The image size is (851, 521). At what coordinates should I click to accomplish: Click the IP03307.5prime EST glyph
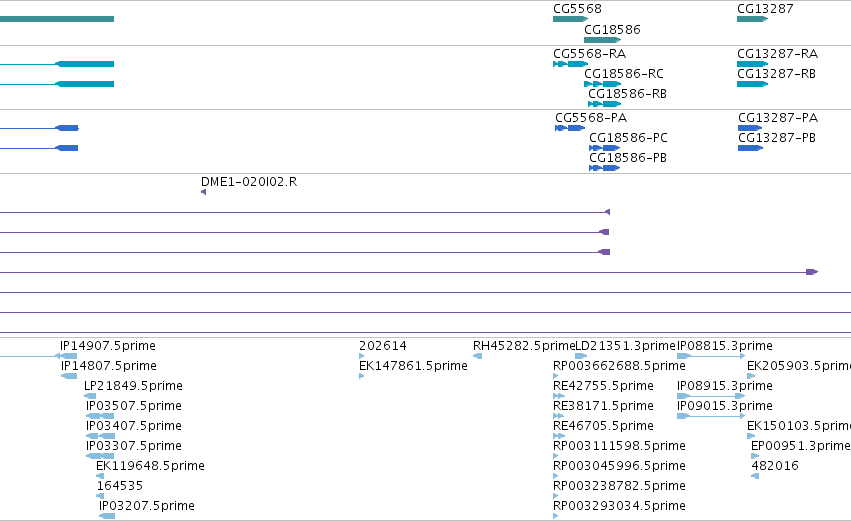click(100, 456)
